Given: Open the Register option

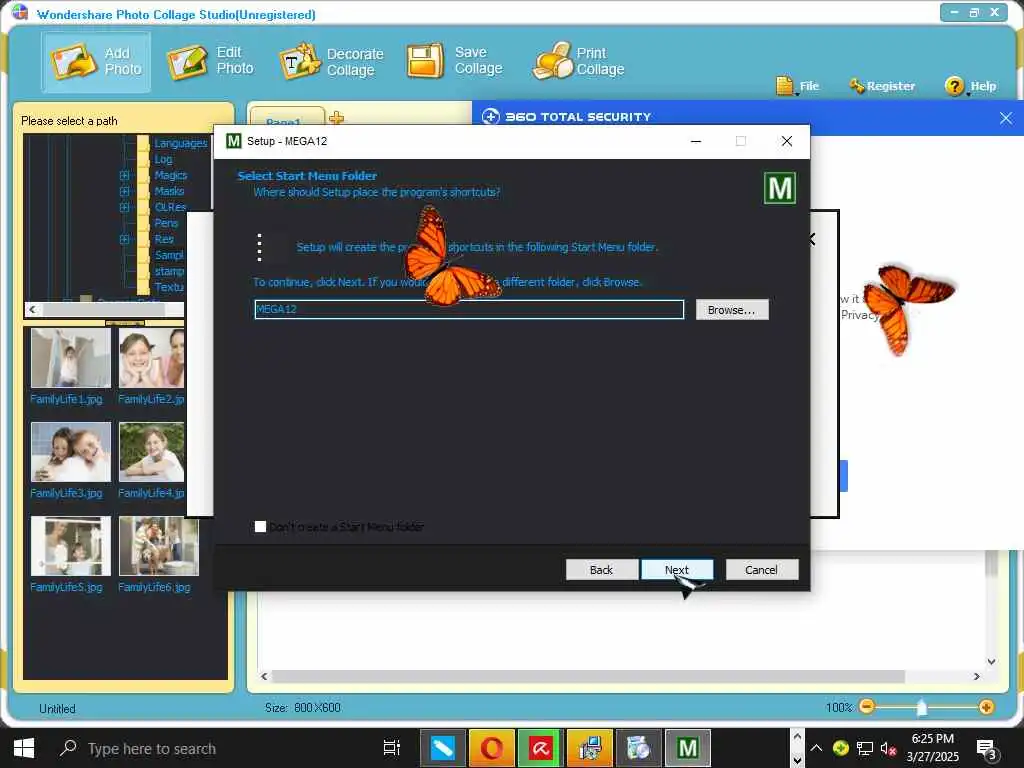Looking at the screenshot, I should [x=882, y=86].
